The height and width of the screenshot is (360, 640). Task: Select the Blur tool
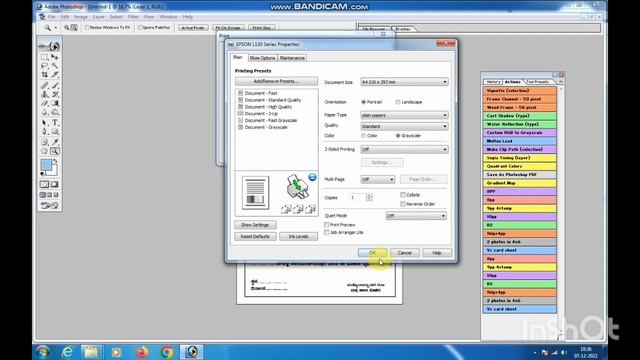[x=44, y=112]
